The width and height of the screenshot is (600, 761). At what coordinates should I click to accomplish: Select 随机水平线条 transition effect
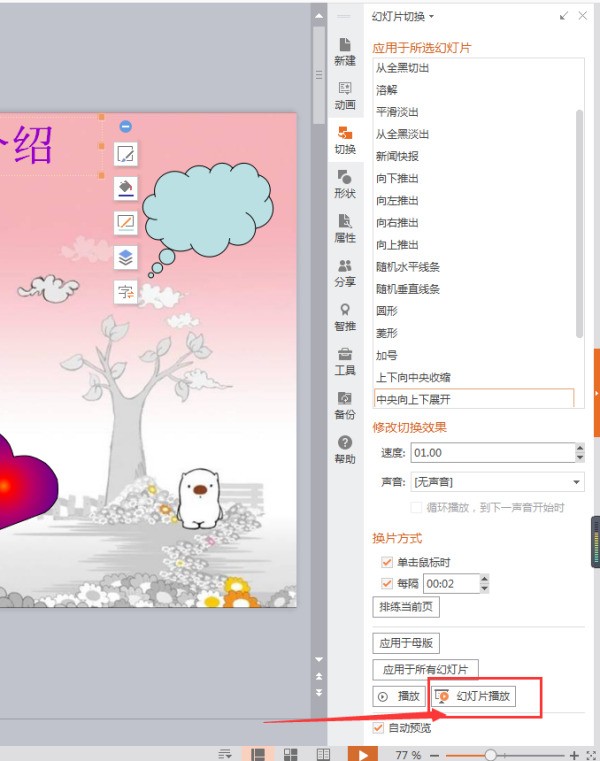point(407,267)
